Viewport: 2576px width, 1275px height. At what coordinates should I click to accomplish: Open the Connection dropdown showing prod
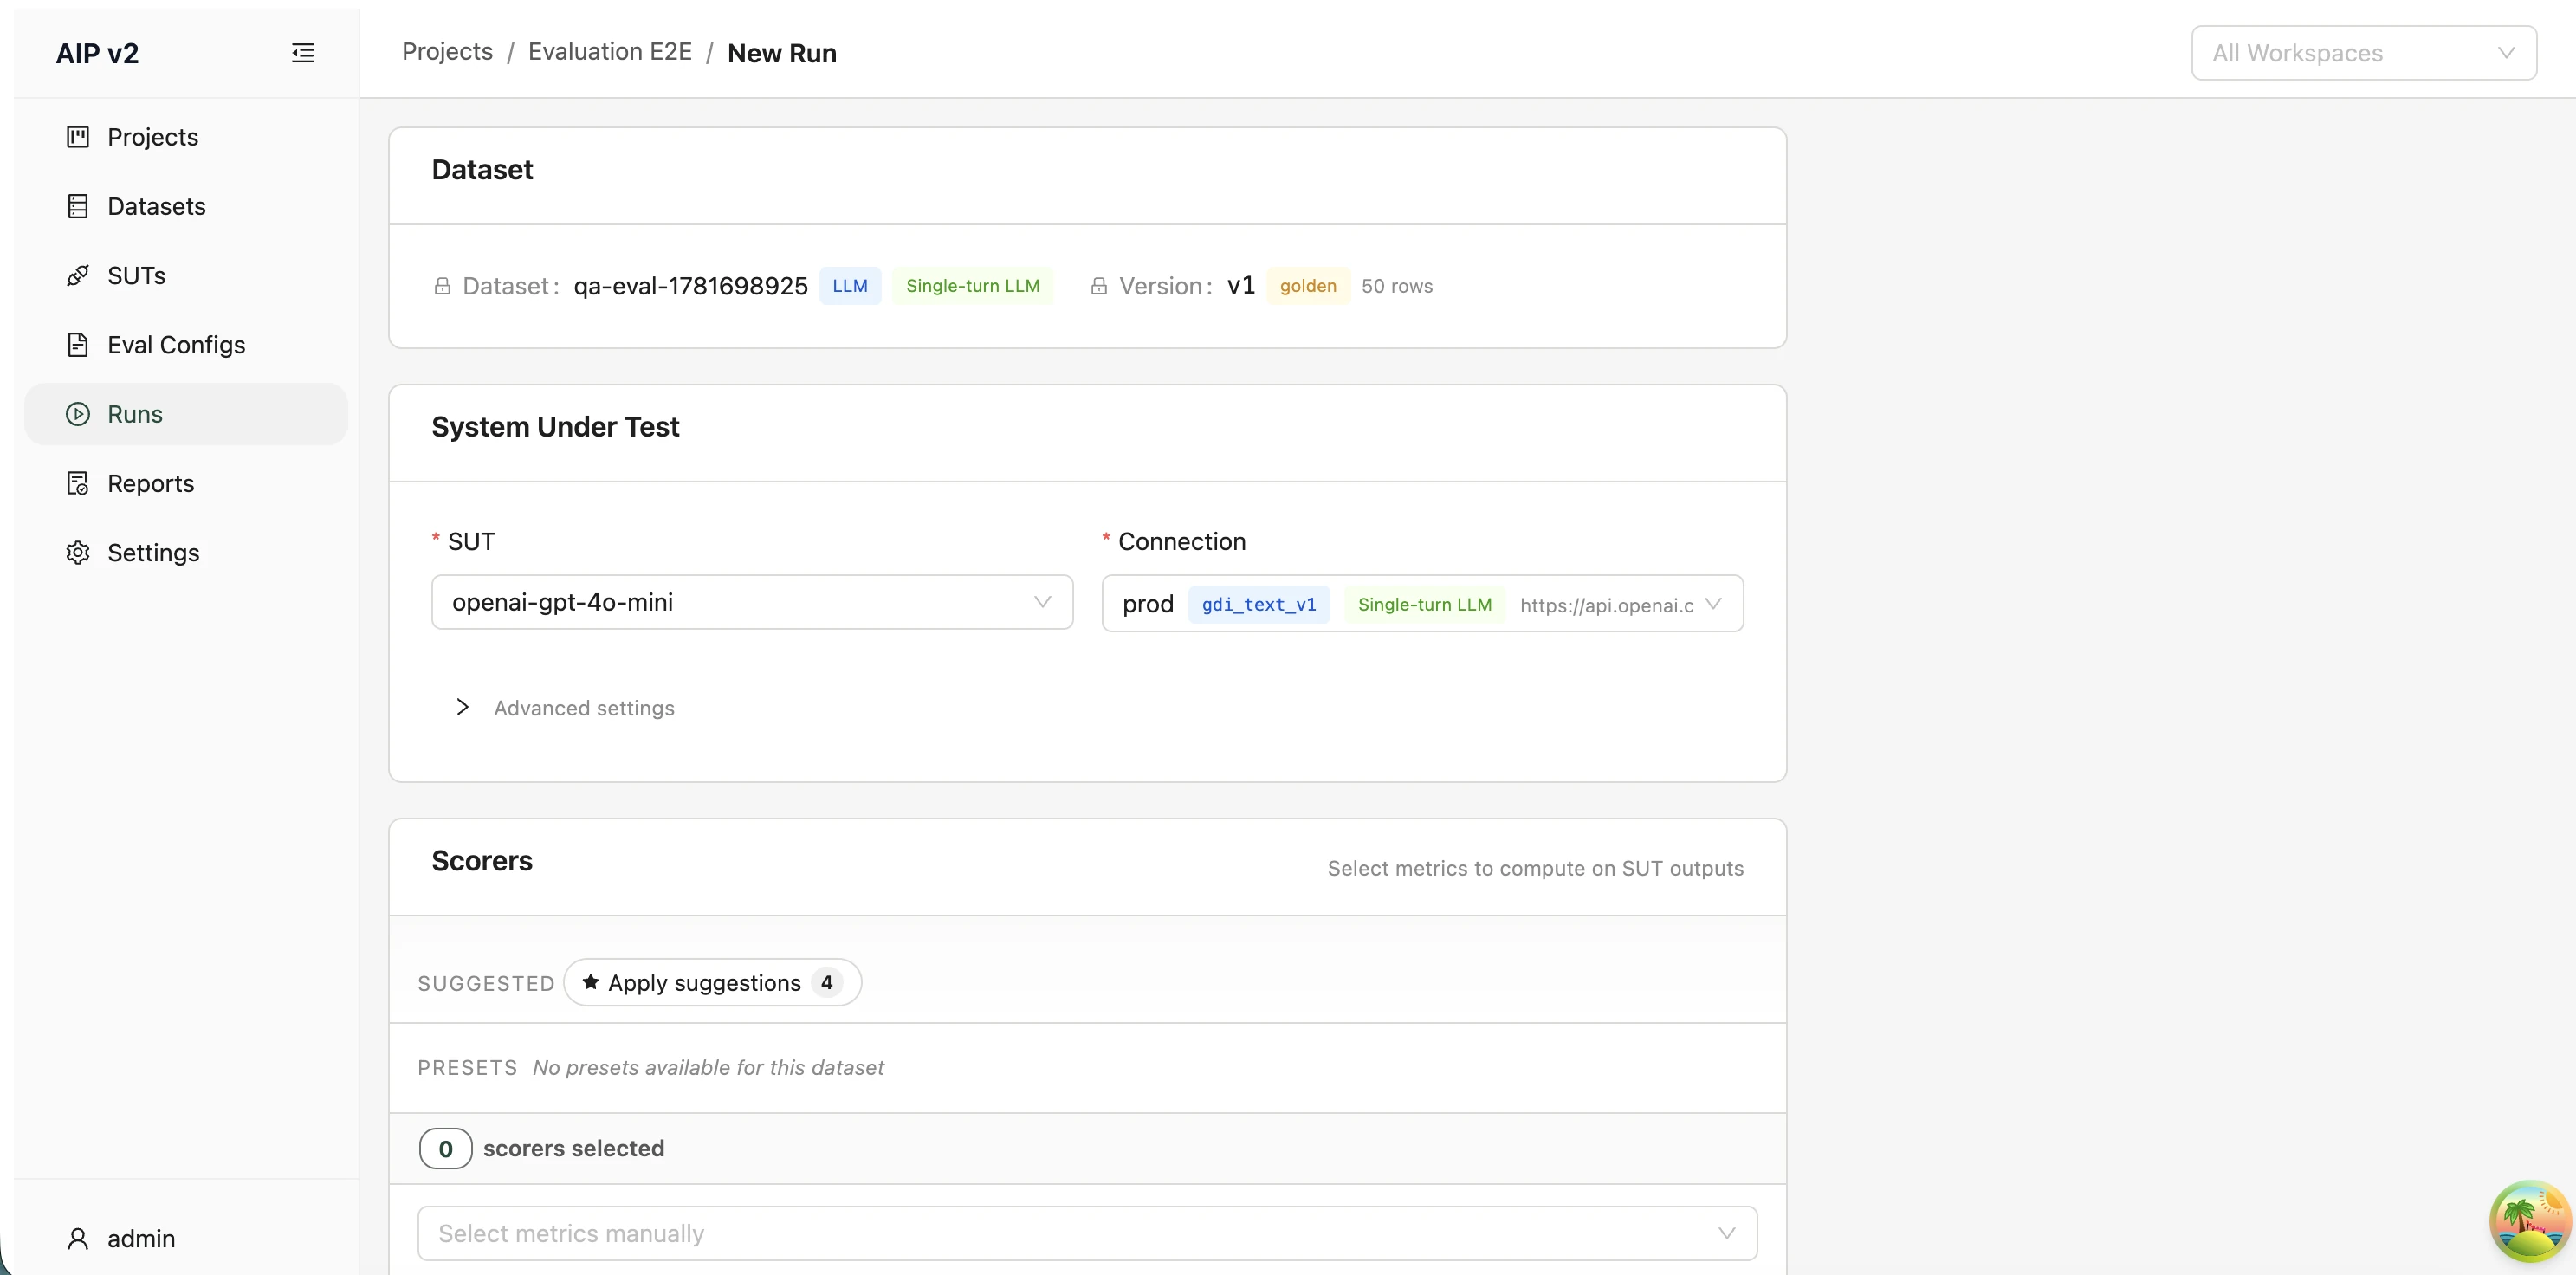click(1422, 603)
